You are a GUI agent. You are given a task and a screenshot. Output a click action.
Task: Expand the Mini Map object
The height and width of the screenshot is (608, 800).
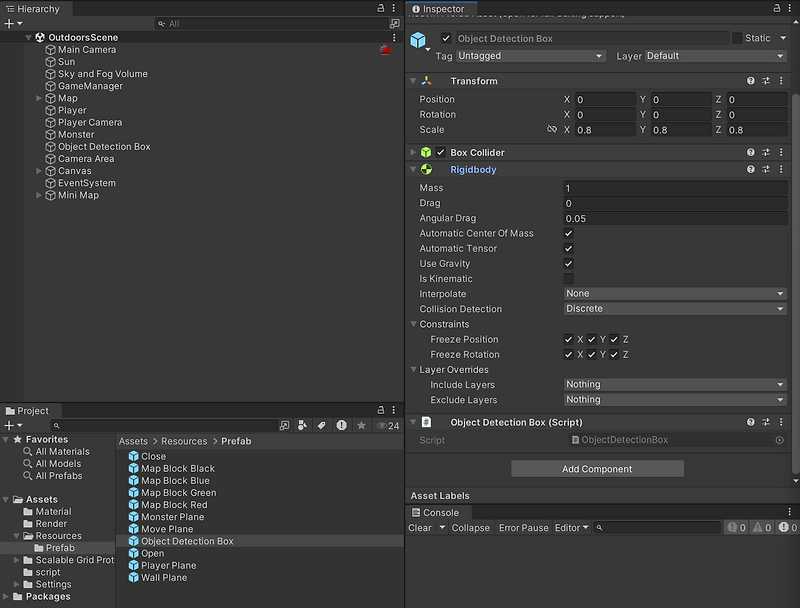click(38, 195)
